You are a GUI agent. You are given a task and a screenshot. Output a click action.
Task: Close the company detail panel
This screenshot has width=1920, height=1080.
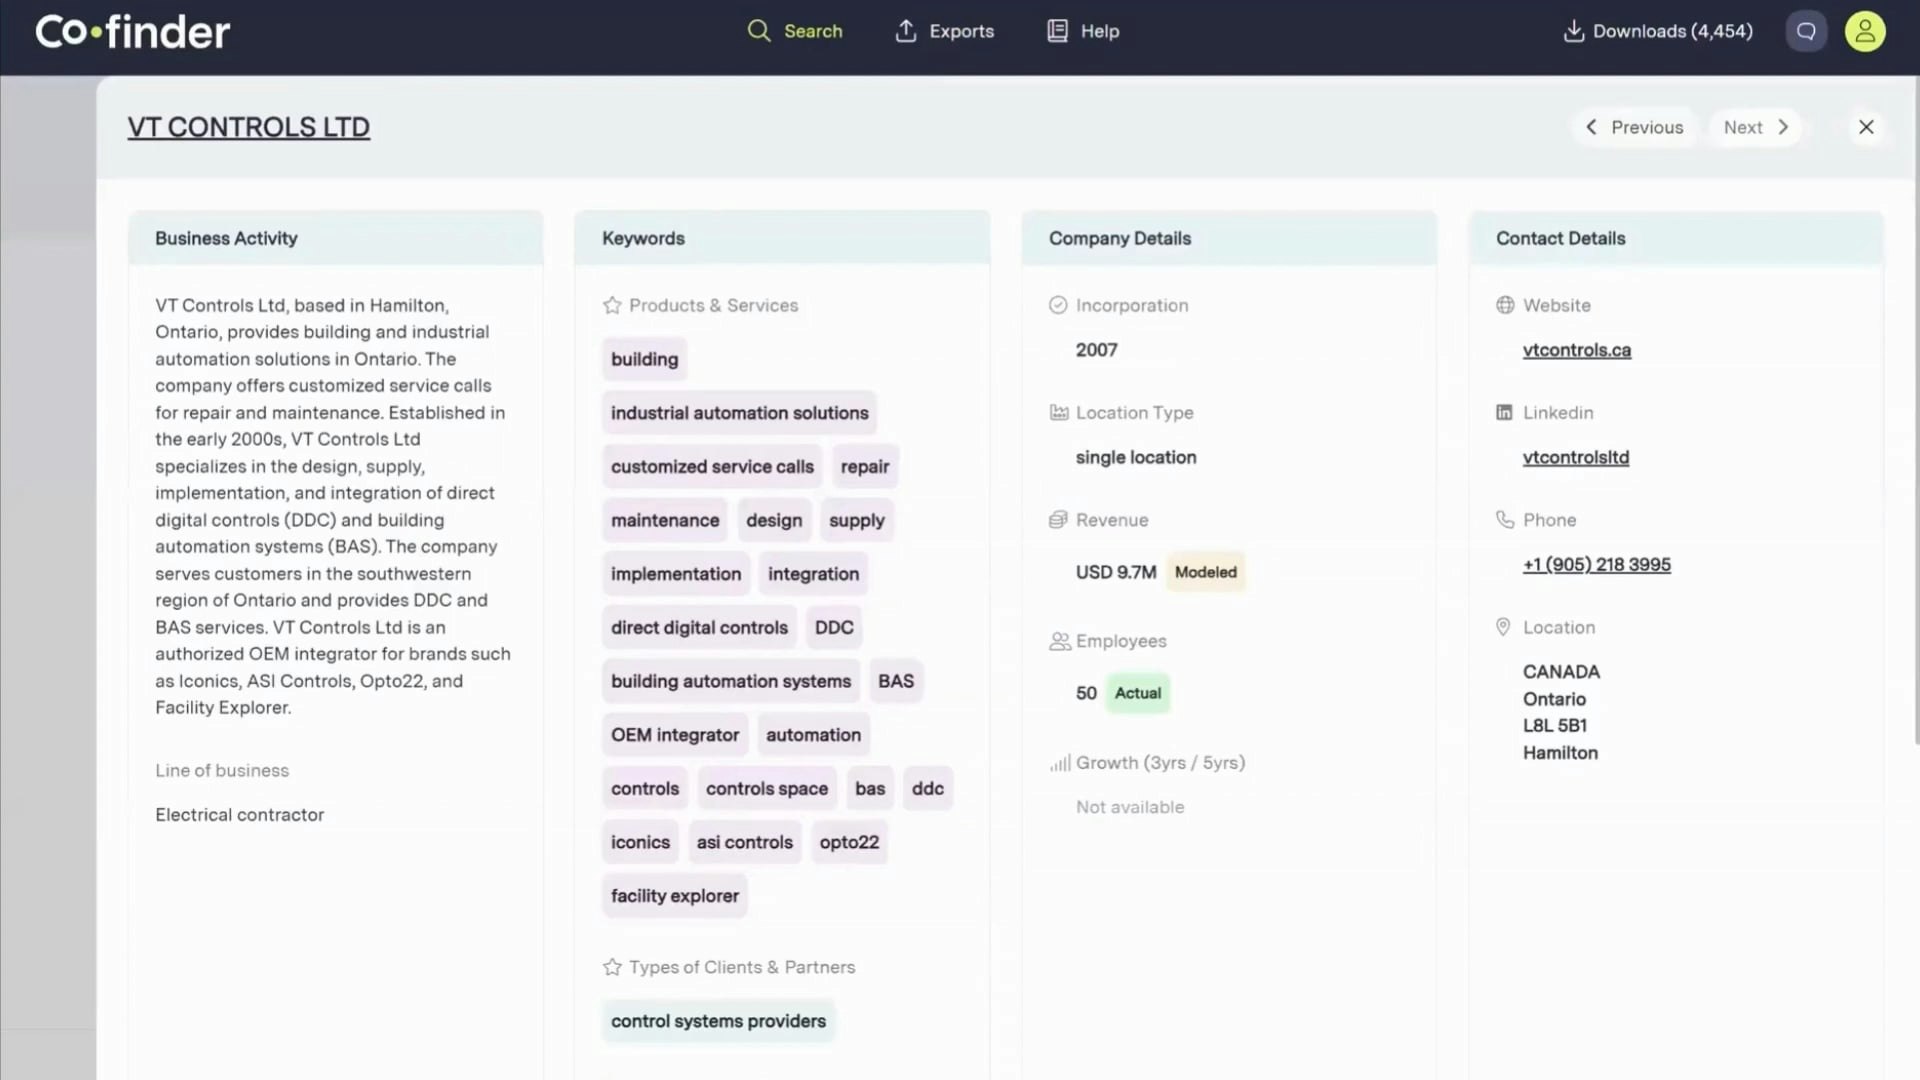click(x=1866, y=127)
